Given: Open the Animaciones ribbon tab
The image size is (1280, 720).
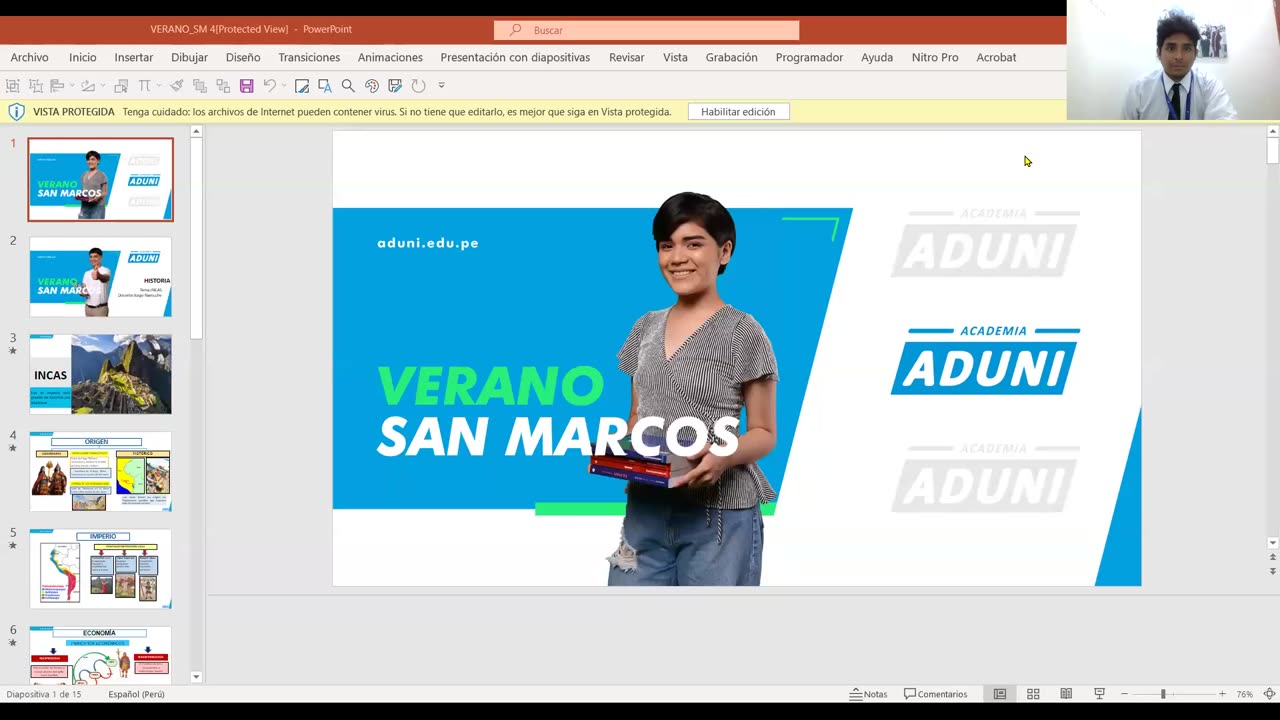Looking at the screenshot, I should (390, 57).
